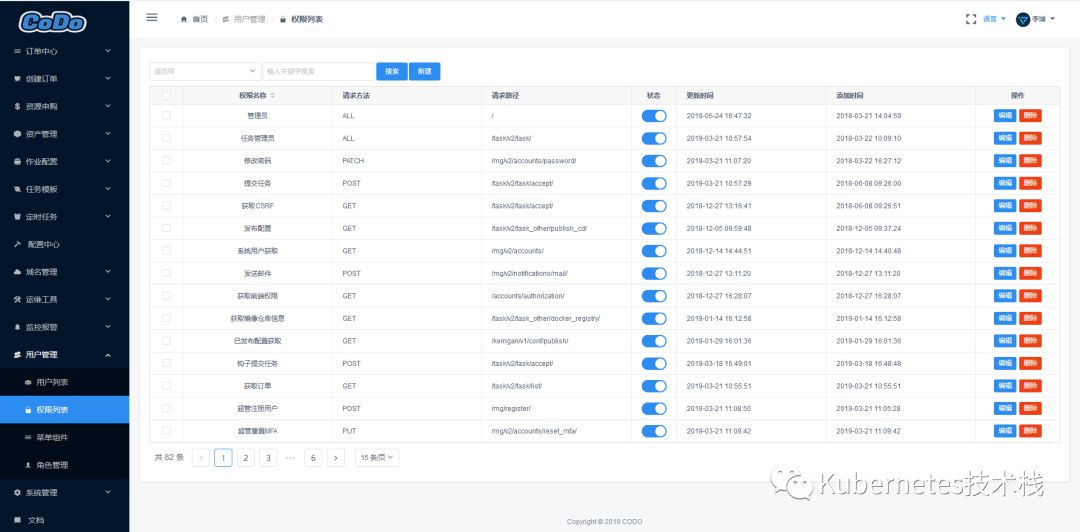Go to page 3 in pagination
1080x532 pixels.
[268, 457]
